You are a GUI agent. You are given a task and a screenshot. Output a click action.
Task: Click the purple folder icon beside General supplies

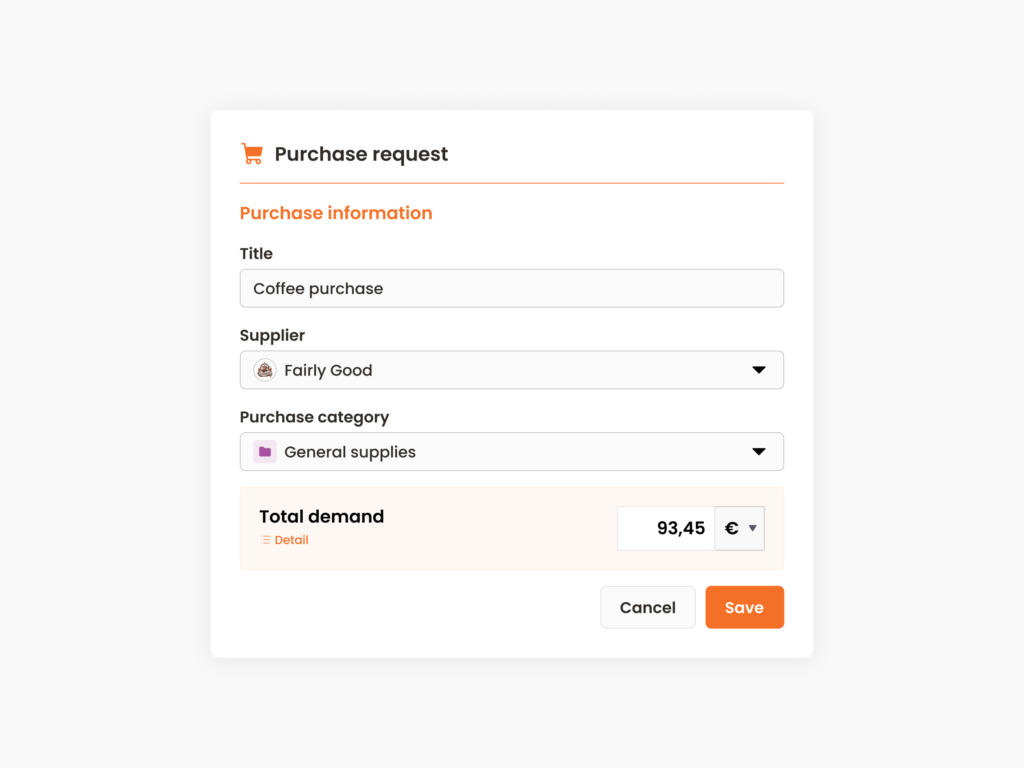click(x=264, y=451)
